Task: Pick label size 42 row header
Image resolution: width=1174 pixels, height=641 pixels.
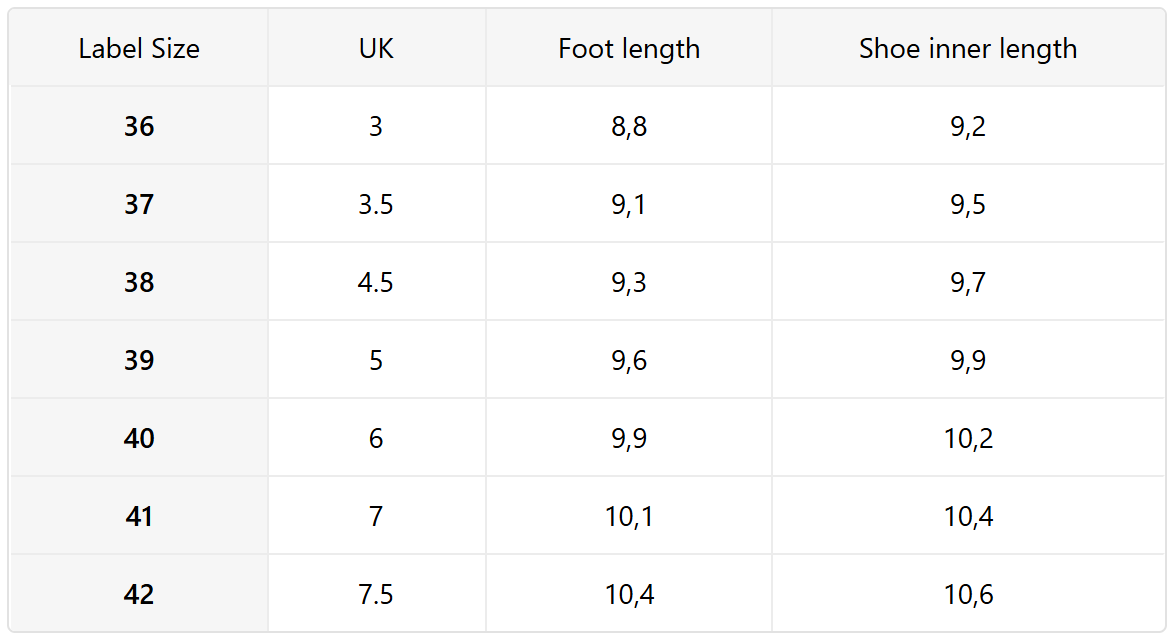Action: (139, 595)
